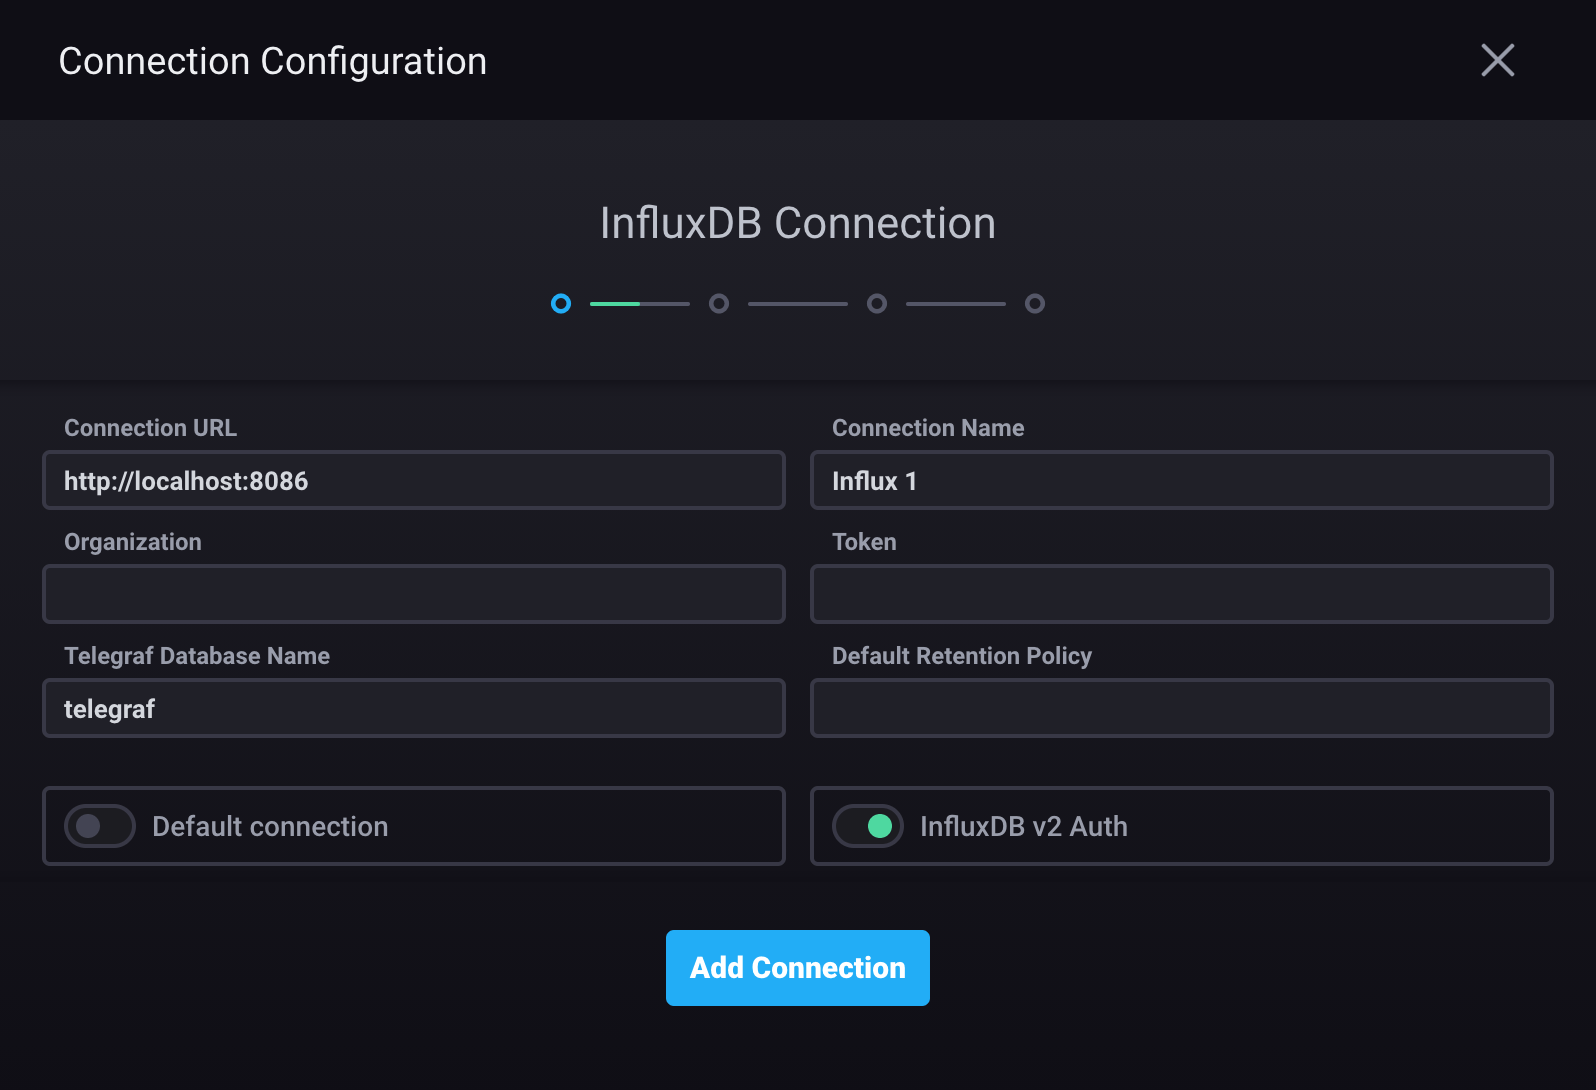The image size is (1596, 1090).
Task: Focus the Connection URL input field
Action: [x=413, y=481]
